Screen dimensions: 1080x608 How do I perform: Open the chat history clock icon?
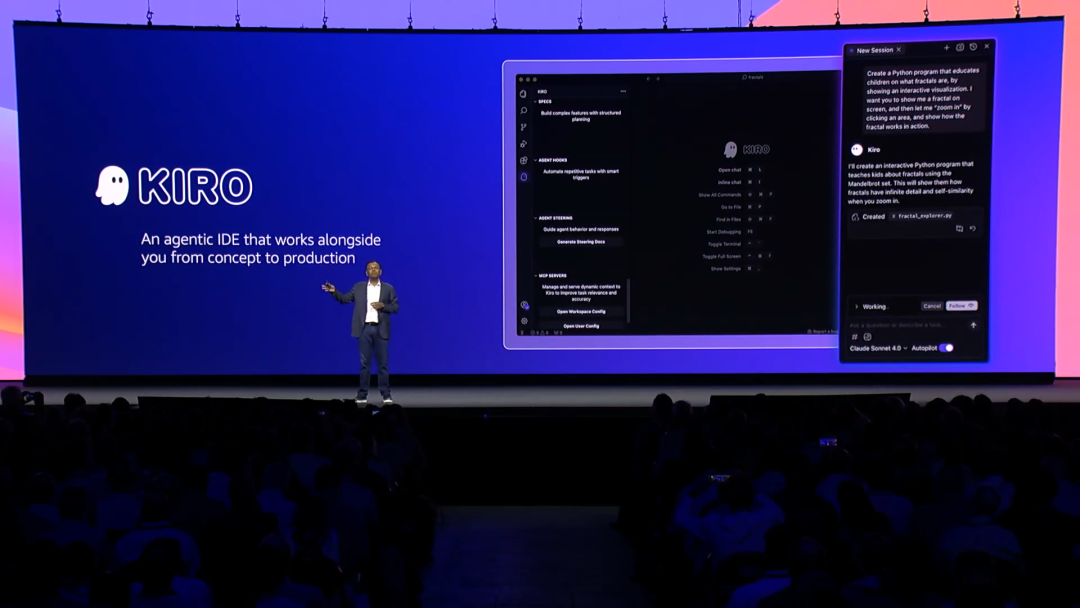coord(973,47)
